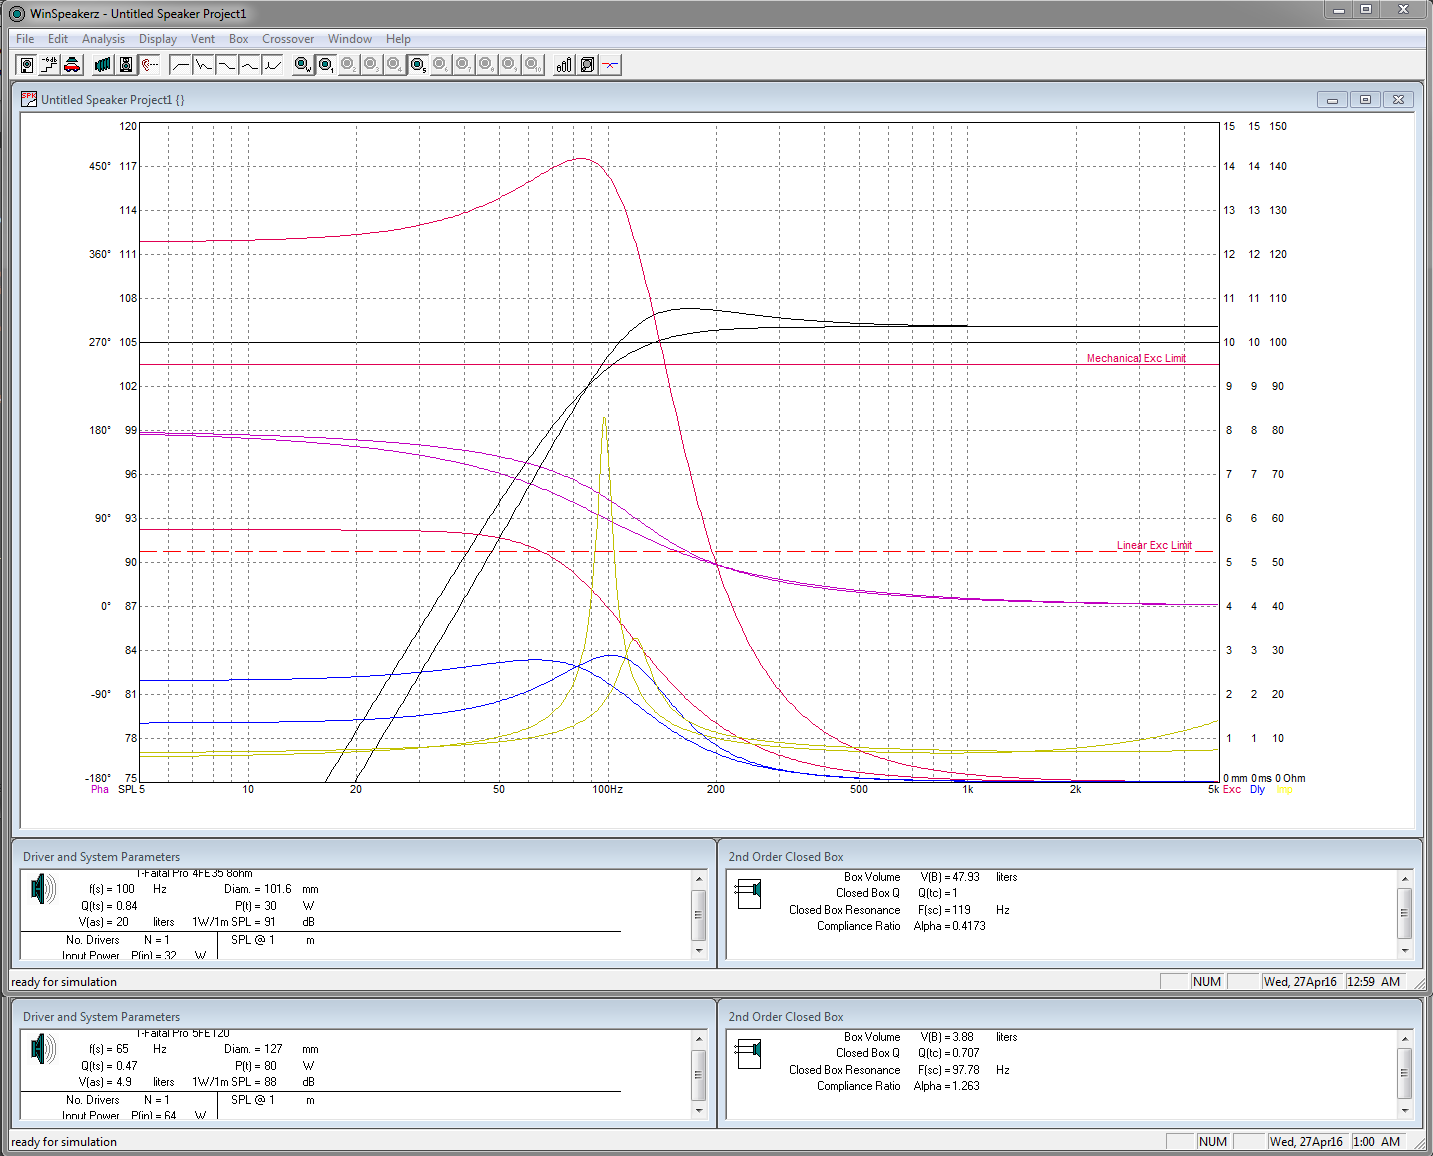Open the Window menu
Viewport: 1433px width, 1156px height.
tap(350, 39)
